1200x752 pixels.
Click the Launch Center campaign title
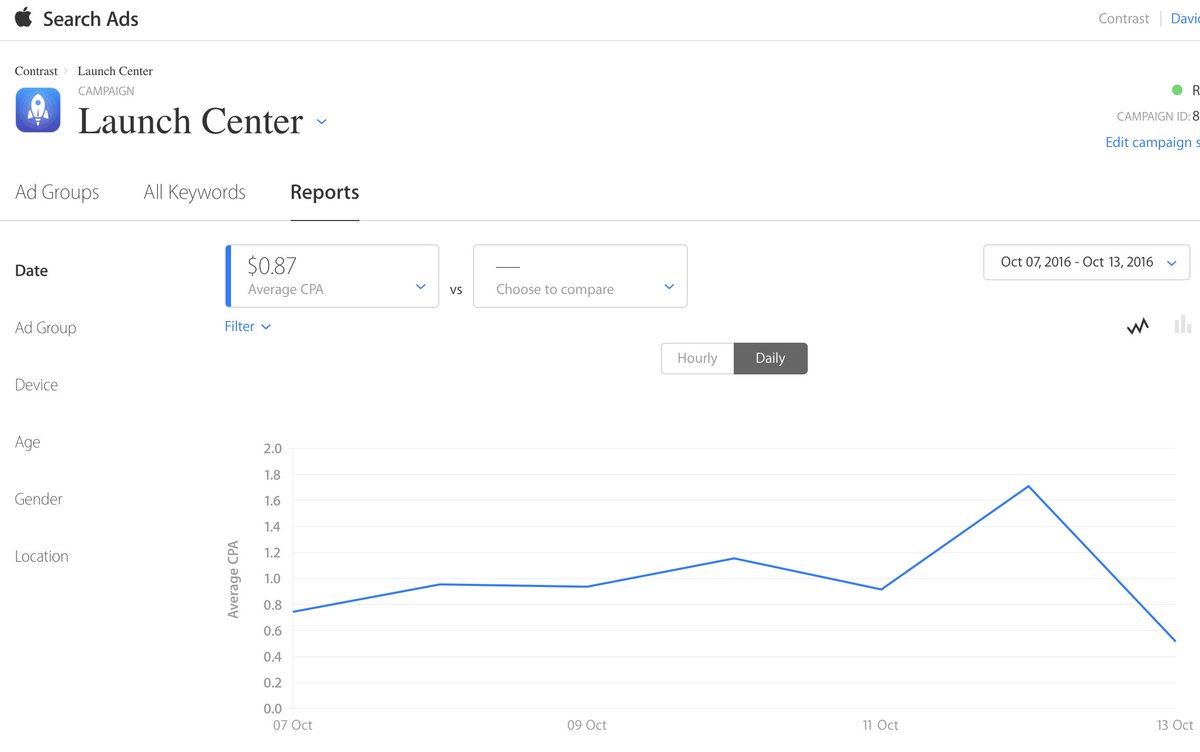[190, 121]
